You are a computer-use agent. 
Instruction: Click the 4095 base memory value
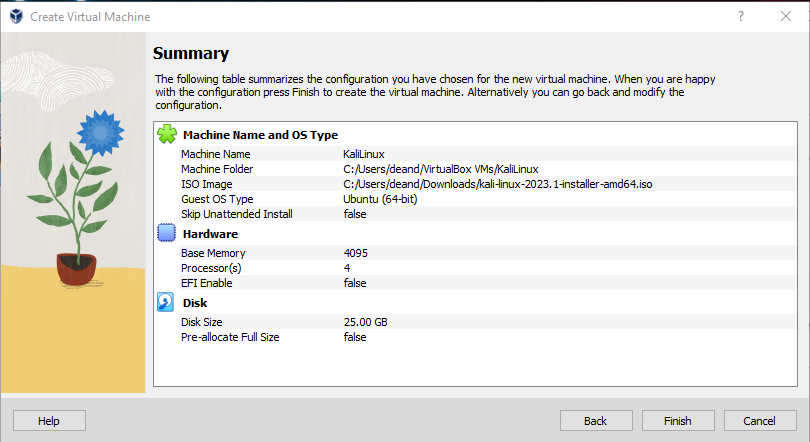355,253
